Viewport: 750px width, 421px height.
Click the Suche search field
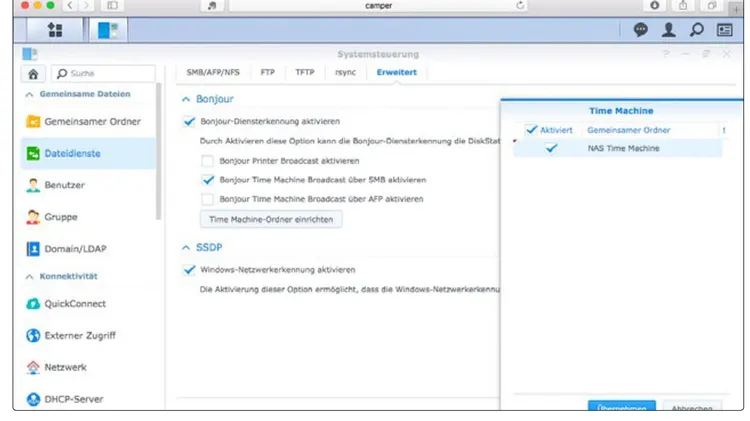(103, 74)
